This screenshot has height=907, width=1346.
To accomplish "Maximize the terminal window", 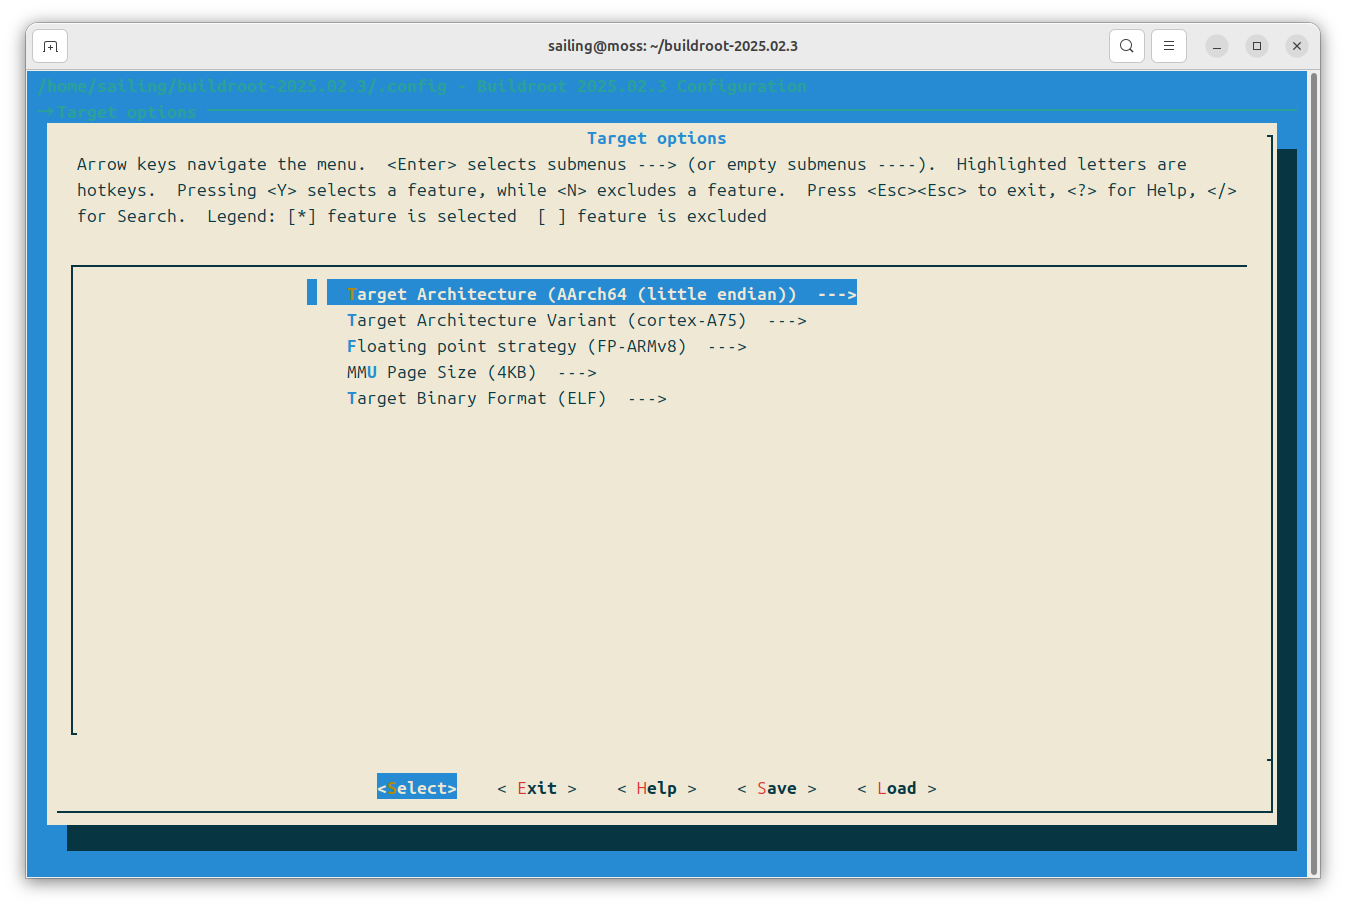I will coord(1257,46).
